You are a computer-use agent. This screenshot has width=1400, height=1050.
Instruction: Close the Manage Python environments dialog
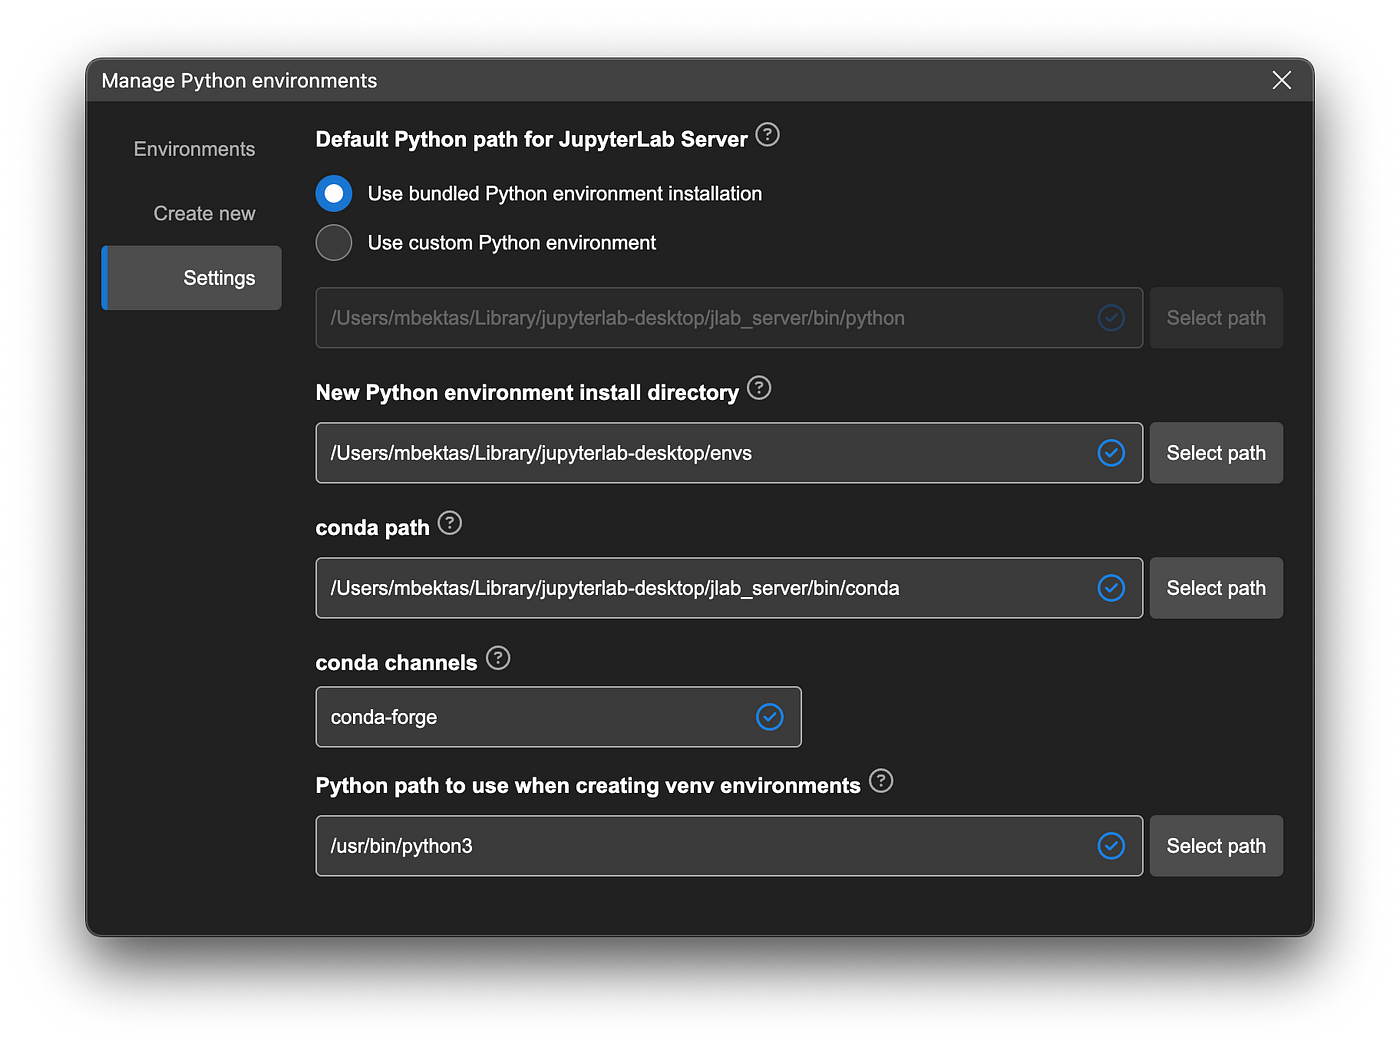(x=1282, y=80)
